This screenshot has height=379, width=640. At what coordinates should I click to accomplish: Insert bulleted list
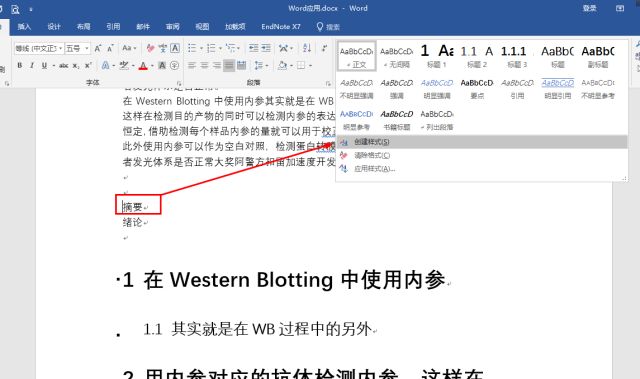tap(192, 48)
